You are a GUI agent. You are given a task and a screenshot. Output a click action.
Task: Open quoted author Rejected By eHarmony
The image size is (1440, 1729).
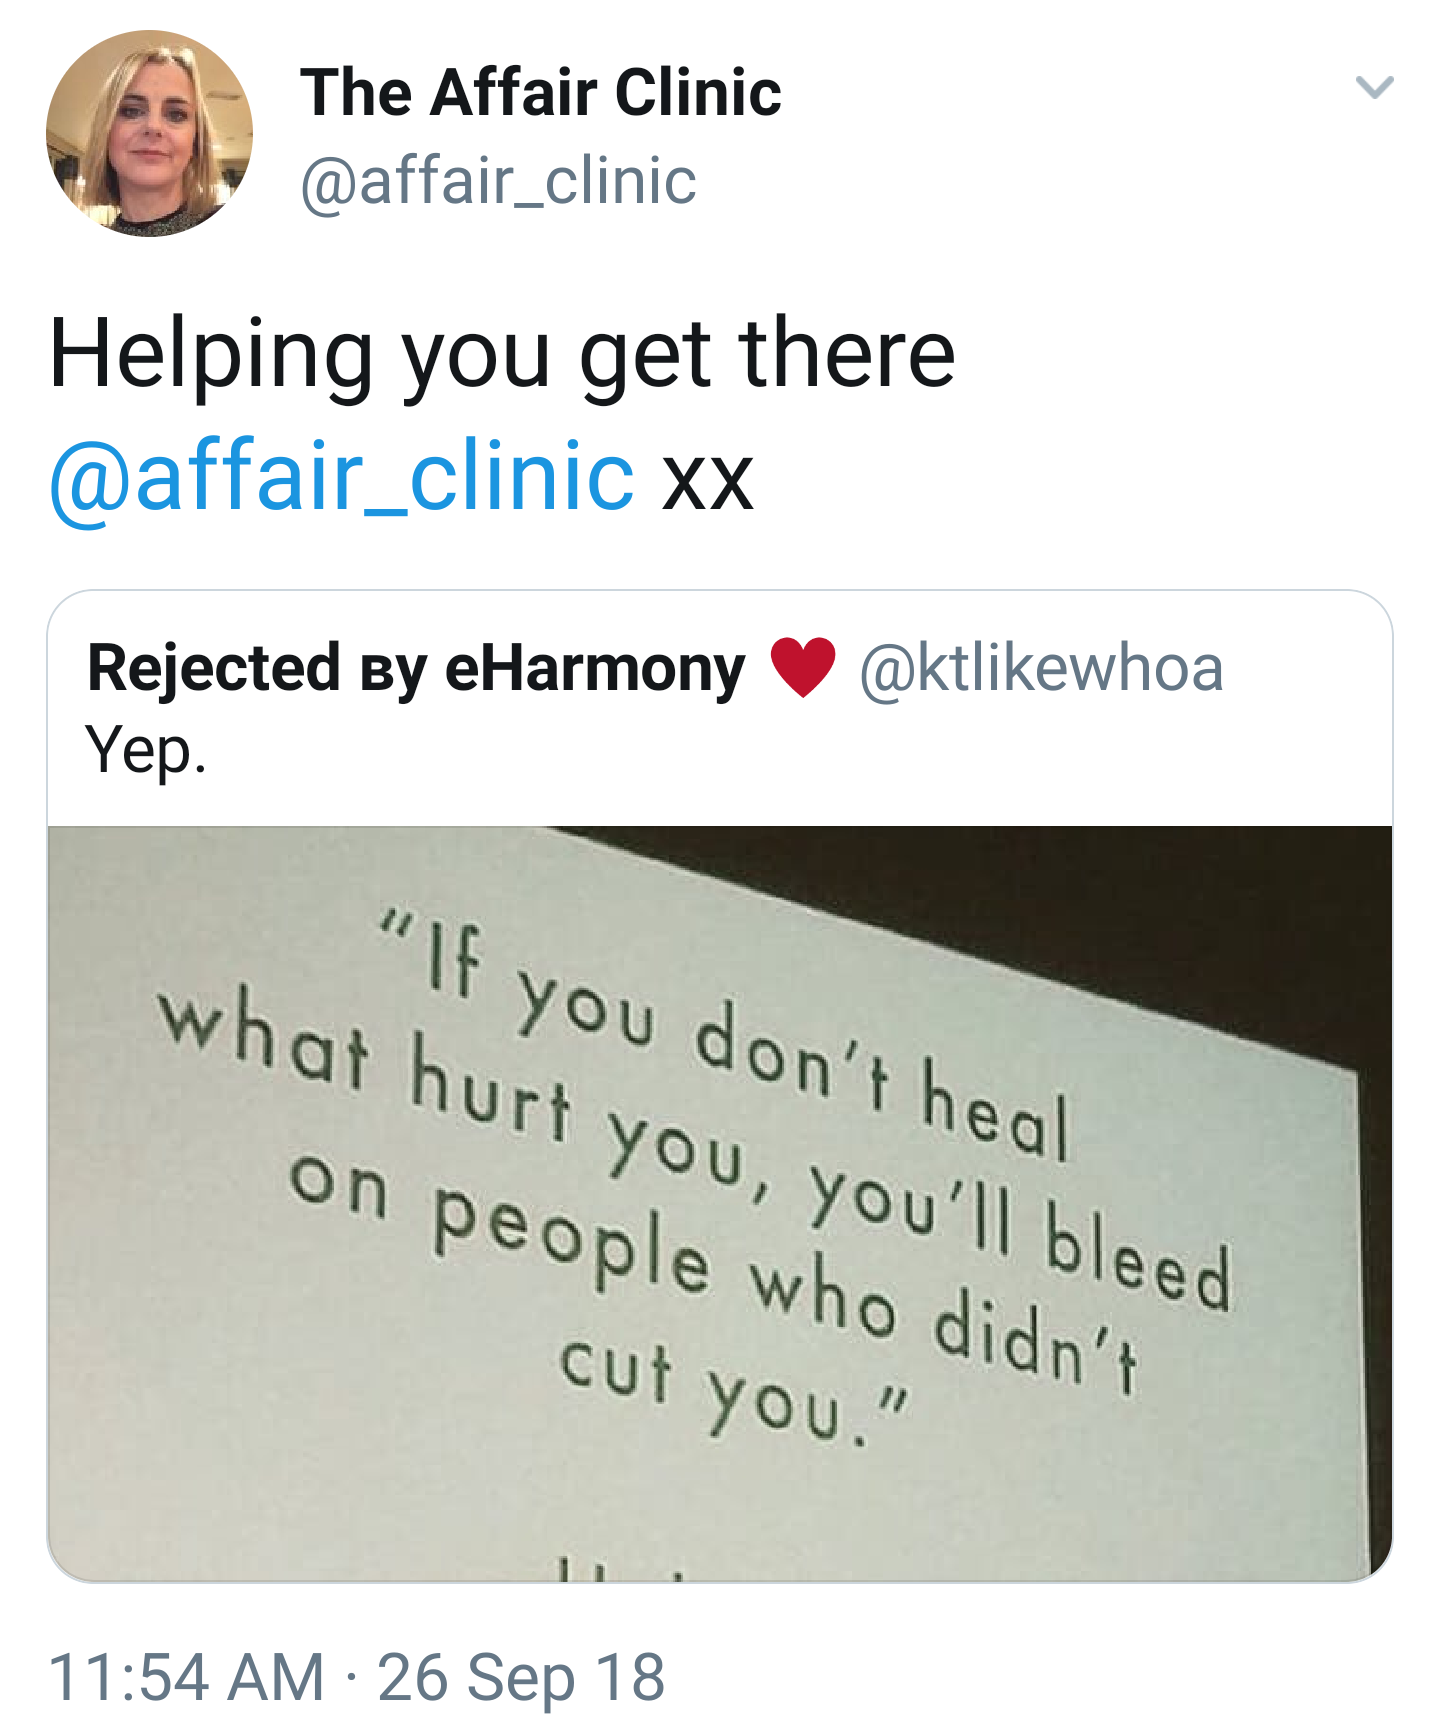point(415,668)
